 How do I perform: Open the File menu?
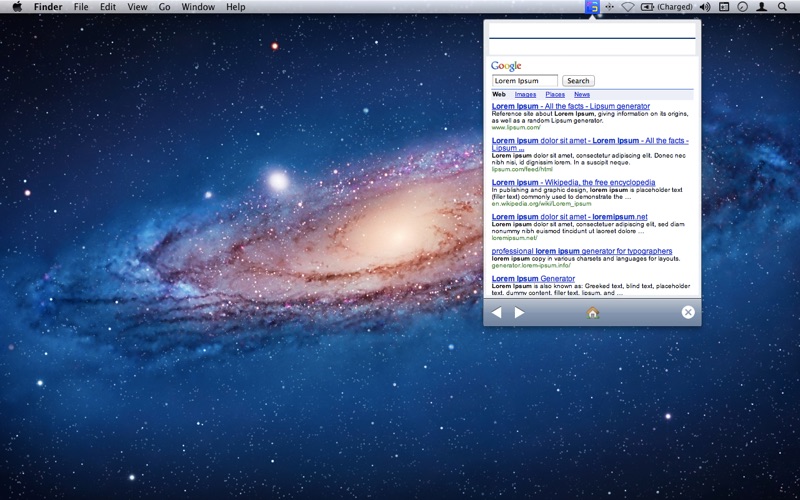pos(81,7)
